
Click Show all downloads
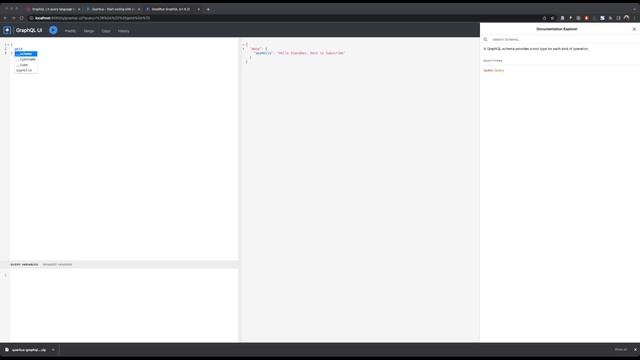pos(620,349)
